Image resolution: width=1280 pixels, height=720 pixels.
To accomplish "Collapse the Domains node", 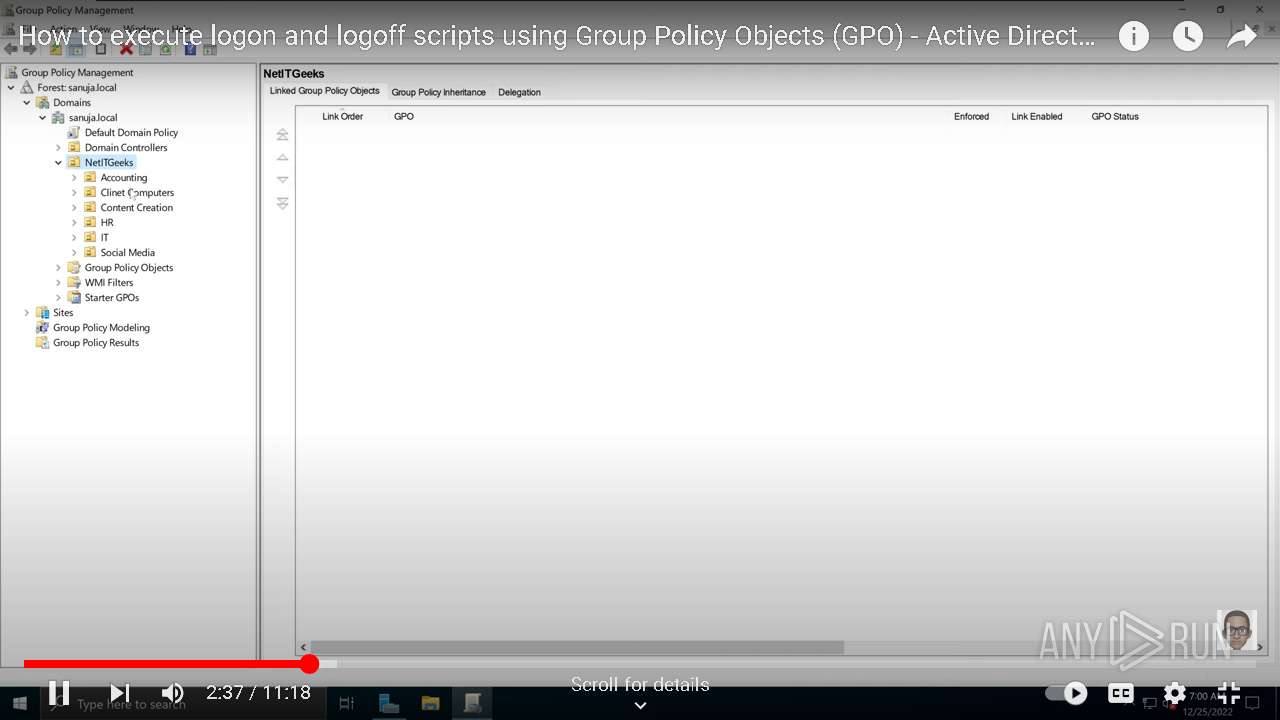I will [x=27, y=103].
